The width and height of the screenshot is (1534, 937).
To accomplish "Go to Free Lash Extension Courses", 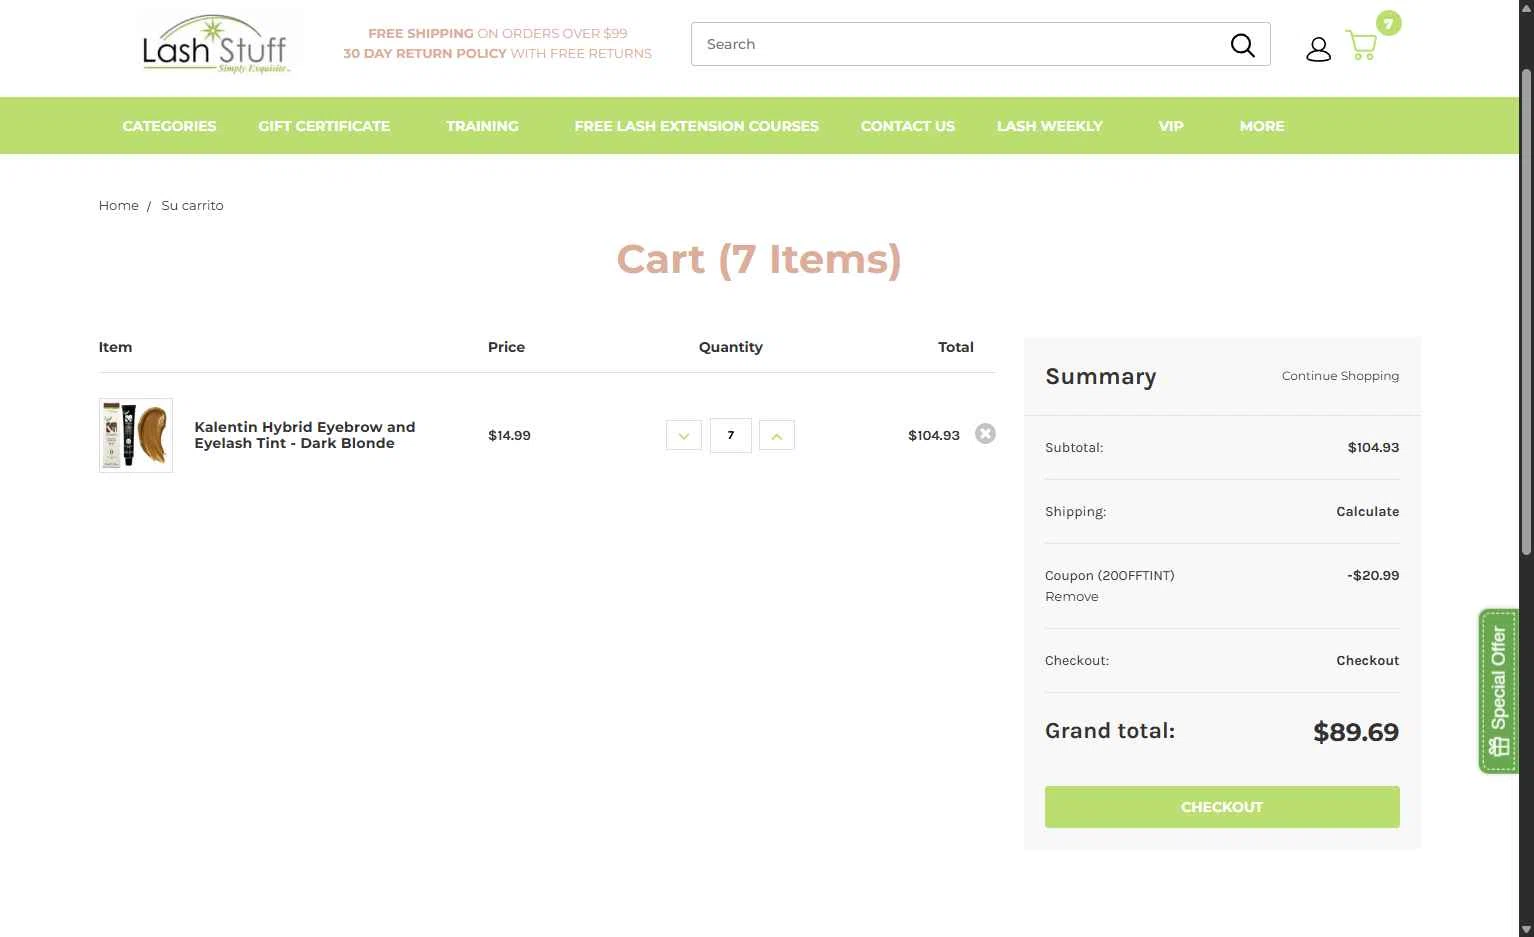I will pos(696,126).
